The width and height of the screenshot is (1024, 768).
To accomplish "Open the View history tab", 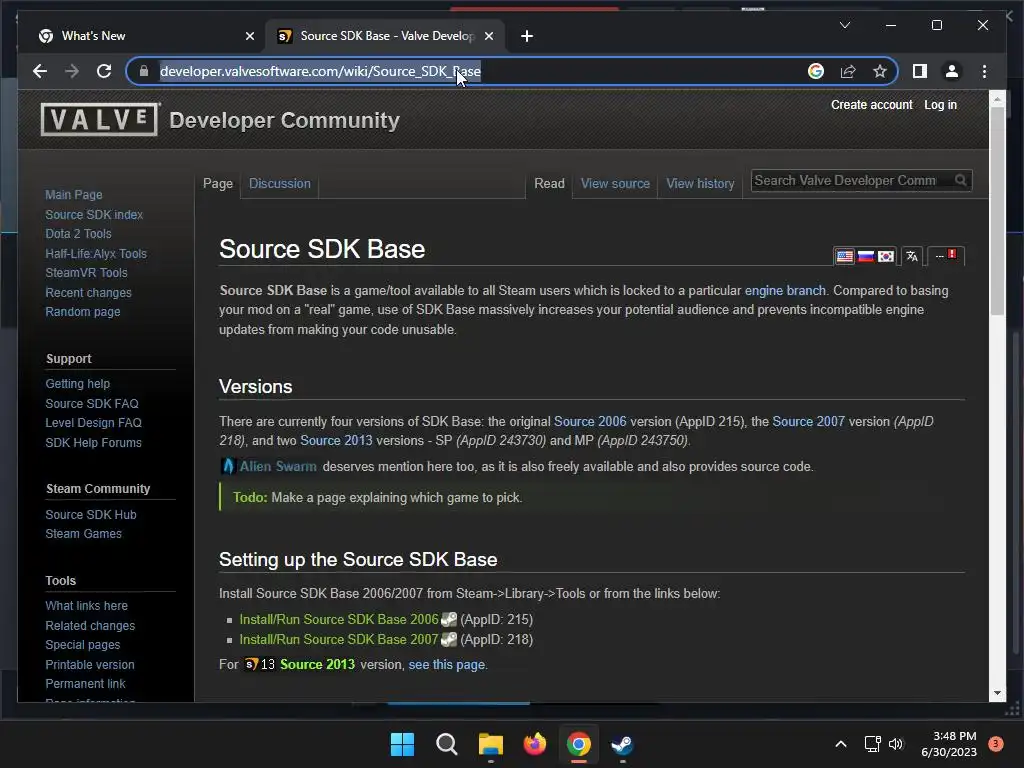I will (x=700, y=184).
